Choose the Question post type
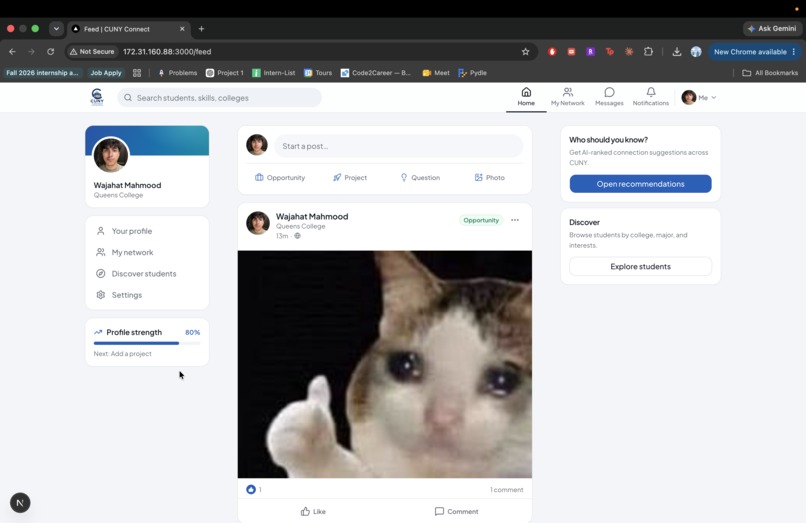 420,177
